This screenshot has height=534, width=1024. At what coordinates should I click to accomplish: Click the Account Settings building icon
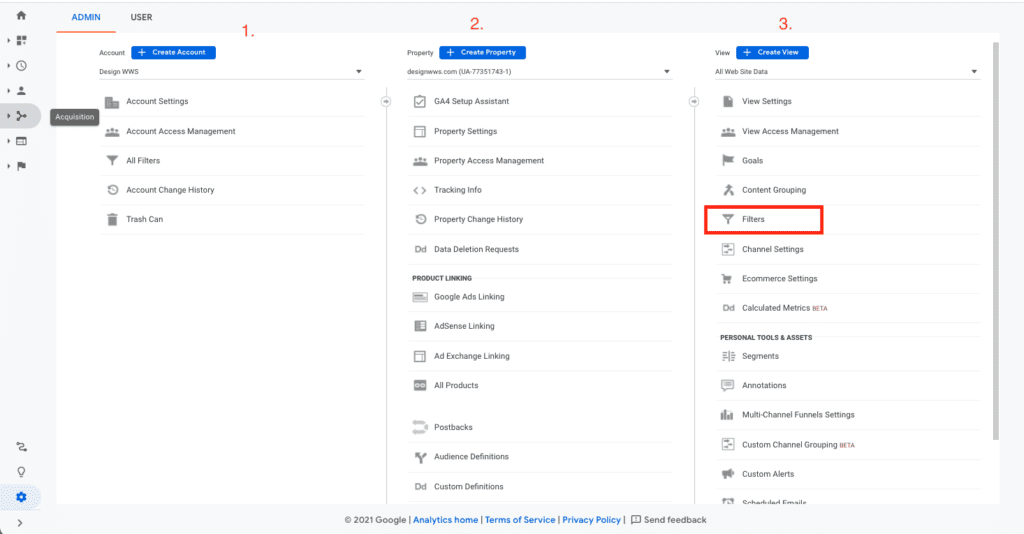point(112,102)
